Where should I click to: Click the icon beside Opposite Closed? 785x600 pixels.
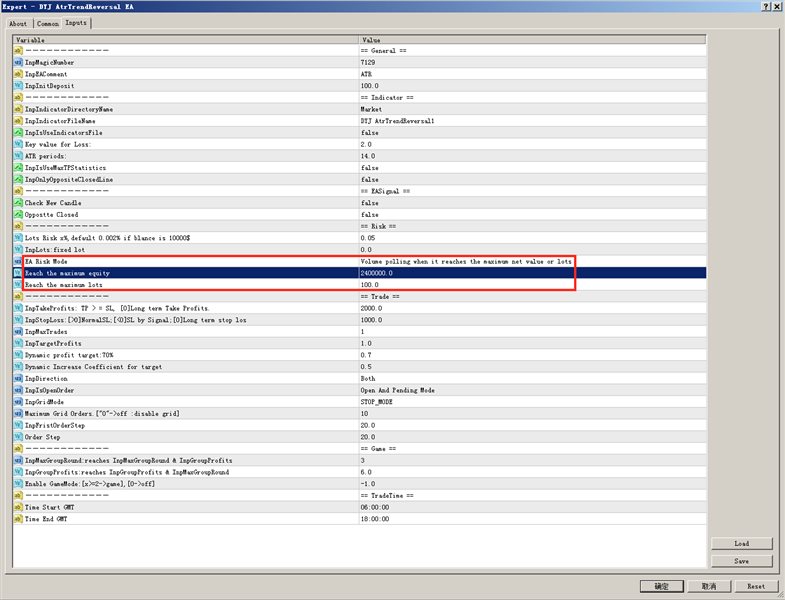[x=18, y=214]
